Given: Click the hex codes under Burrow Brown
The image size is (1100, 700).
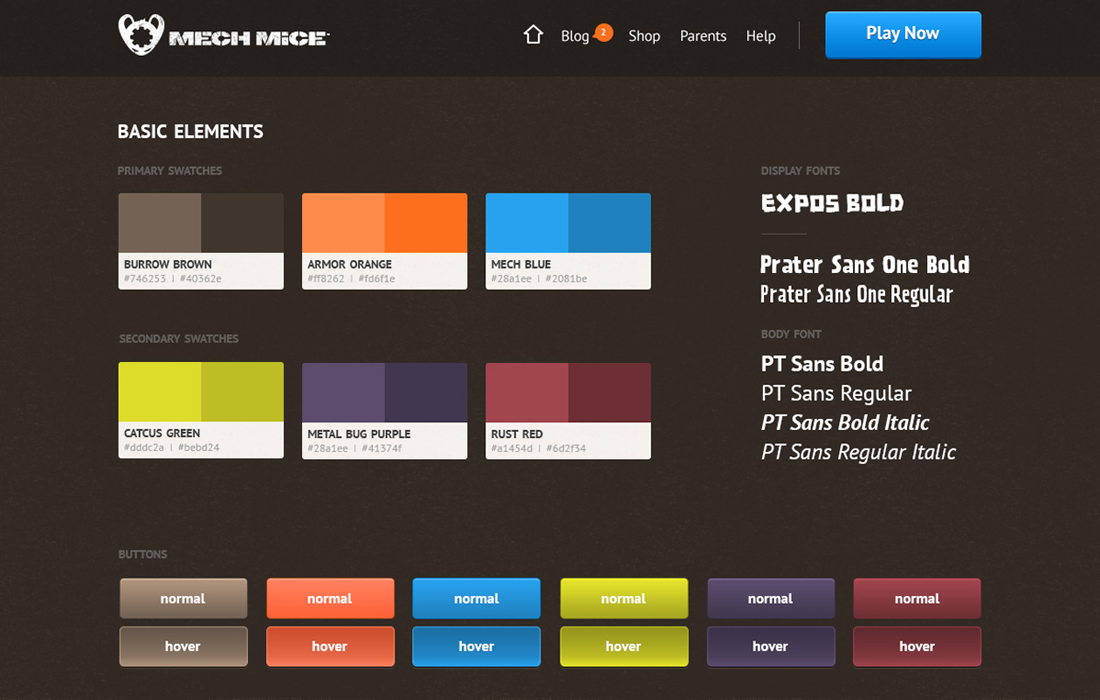Looking at the screenshot, I should pos(173,278).
